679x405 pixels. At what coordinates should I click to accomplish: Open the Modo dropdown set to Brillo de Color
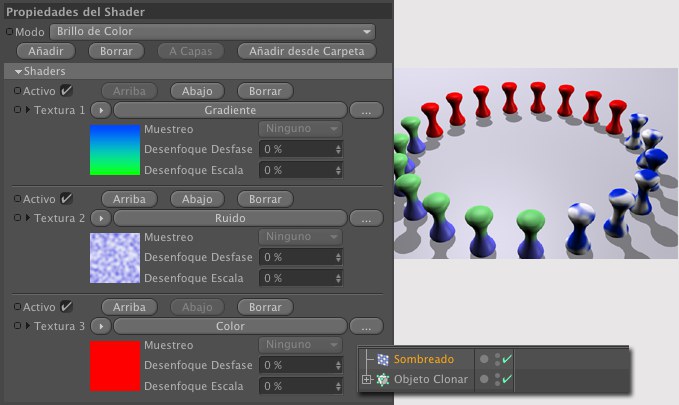coord(212,32)
